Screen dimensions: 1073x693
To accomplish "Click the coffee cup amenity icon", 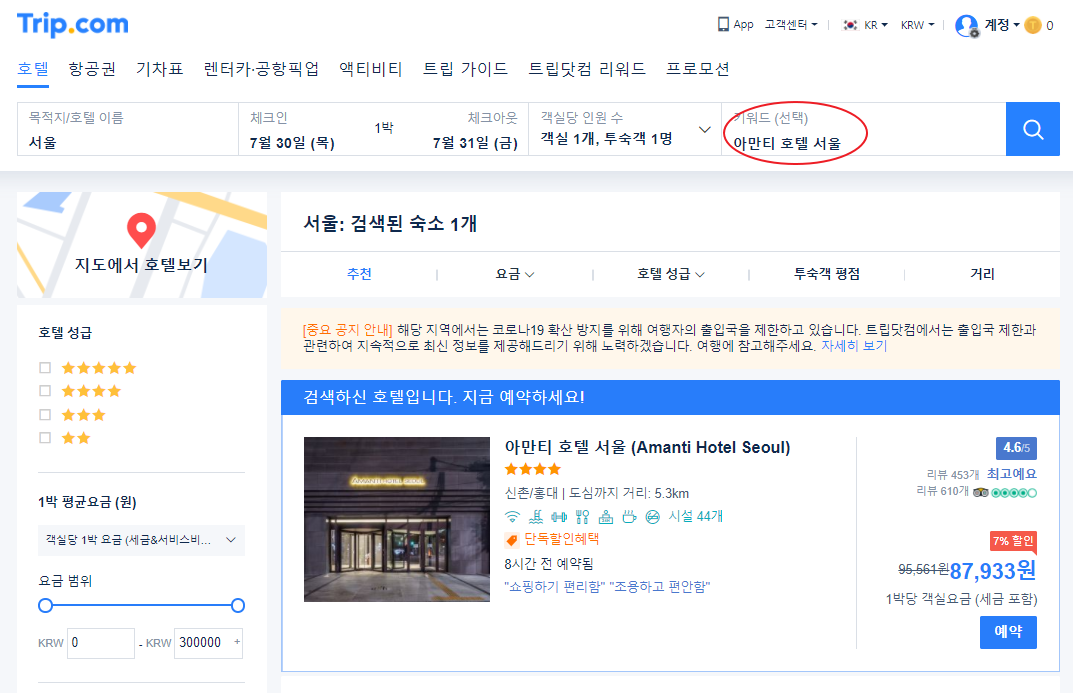I will tap(629, 517).
